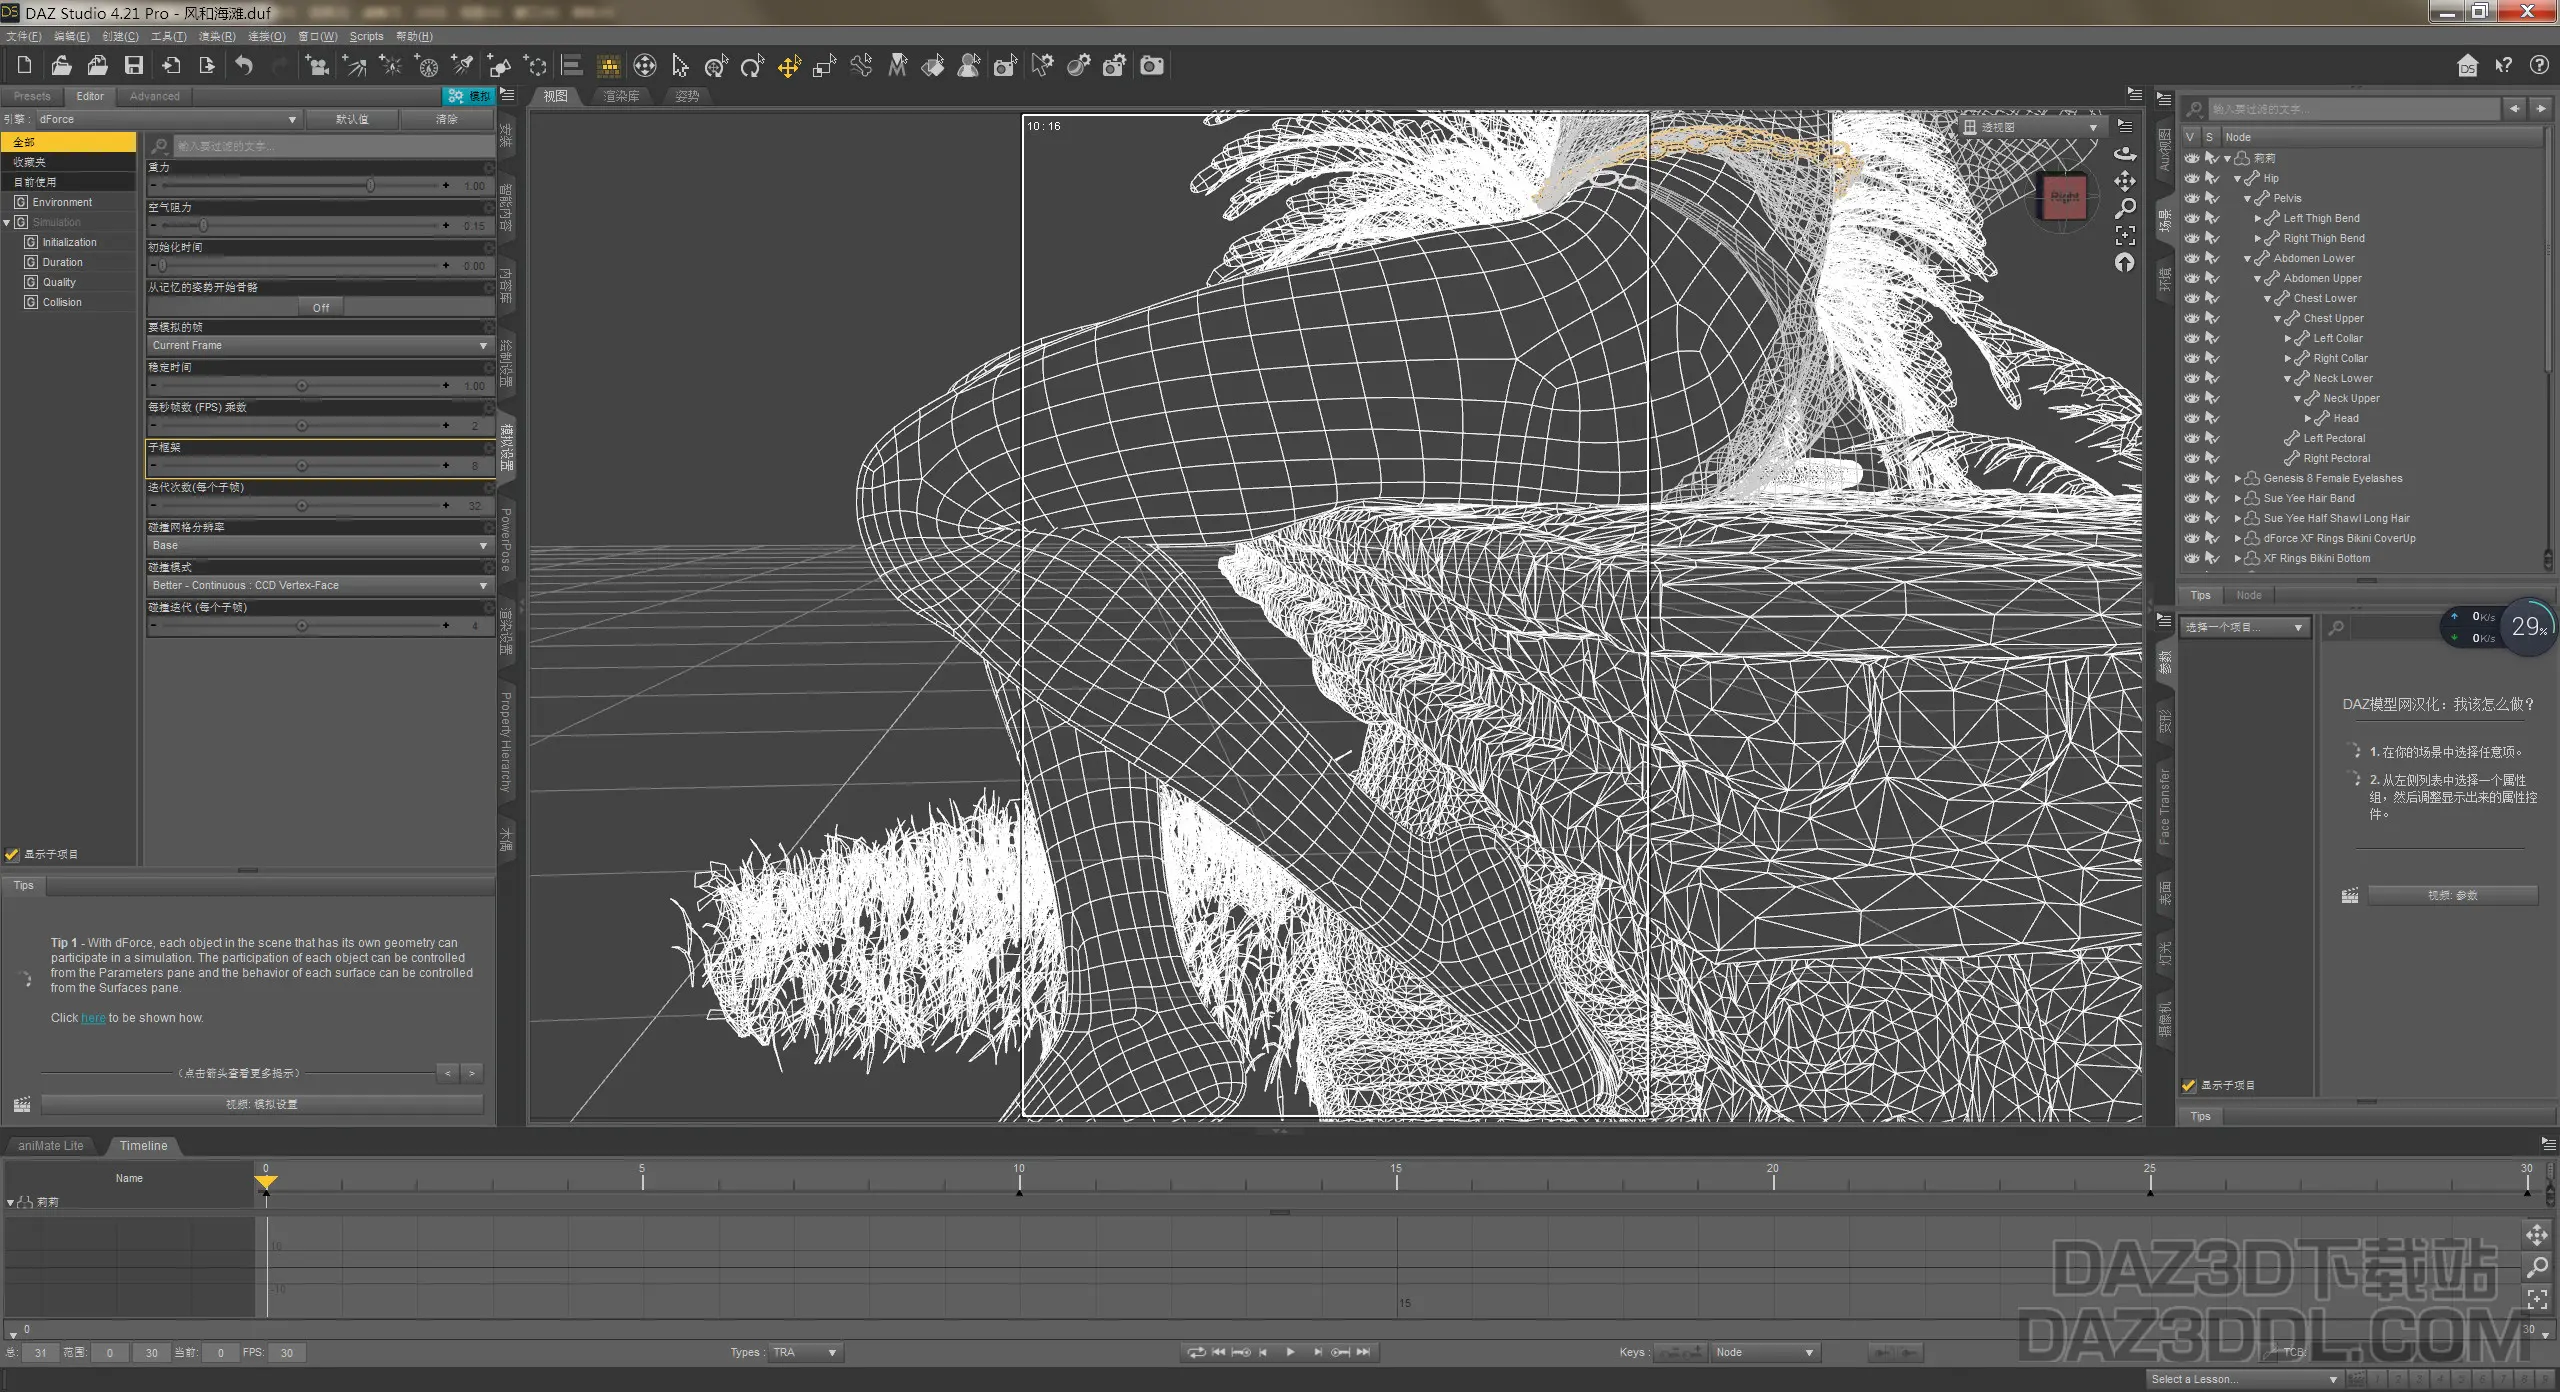Hide the Hip node with eye icon

point(2191,178)
